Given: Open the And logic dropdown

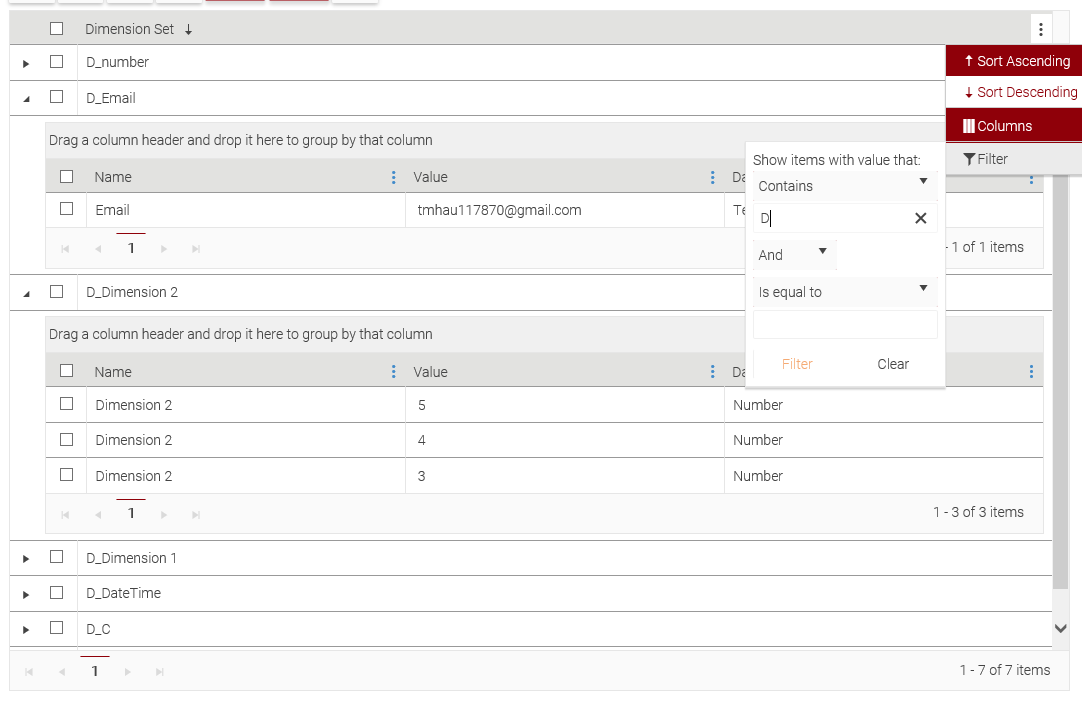Looking at the screenshot, I should [794, 254].
